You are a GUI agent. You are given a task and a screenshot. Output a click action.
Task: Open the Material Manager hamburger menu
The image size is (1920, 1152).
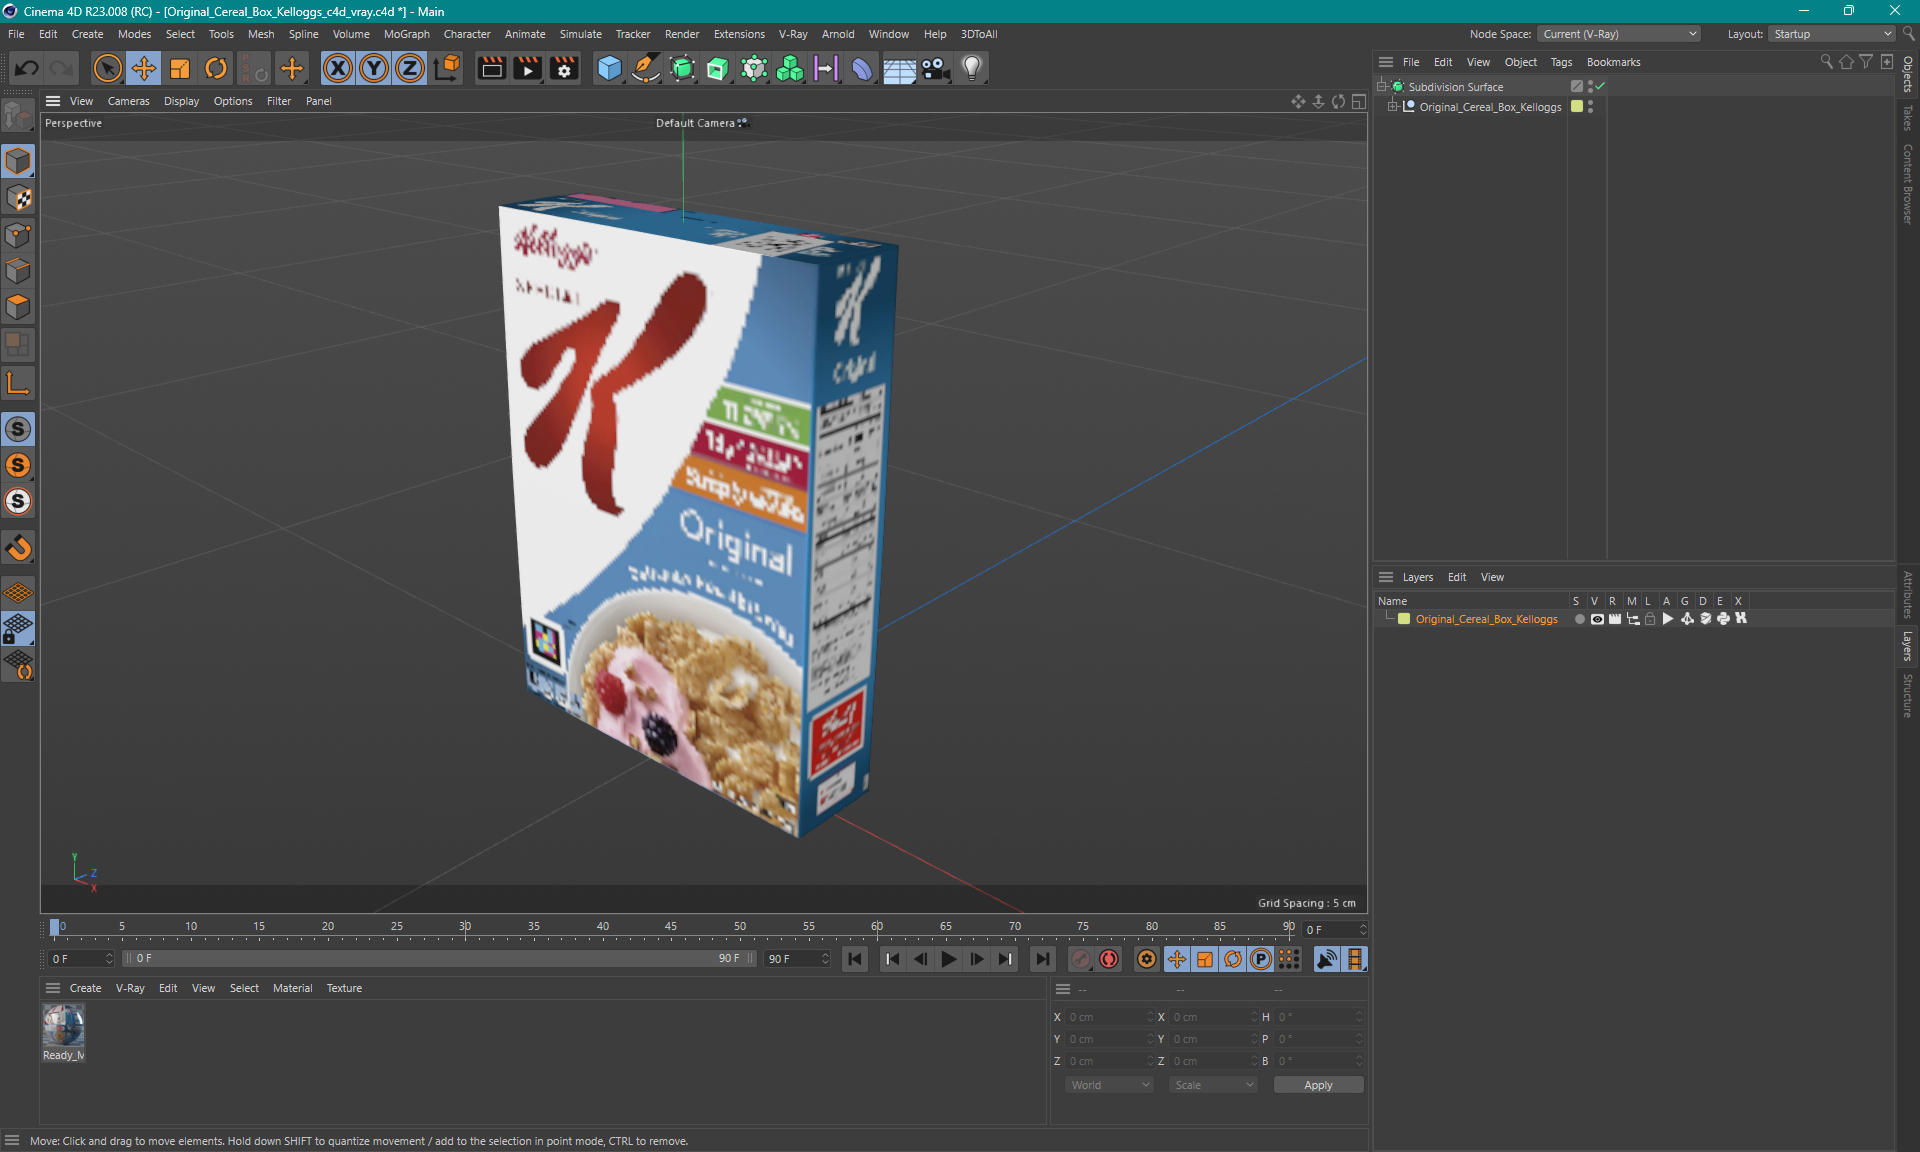(53, 988)
